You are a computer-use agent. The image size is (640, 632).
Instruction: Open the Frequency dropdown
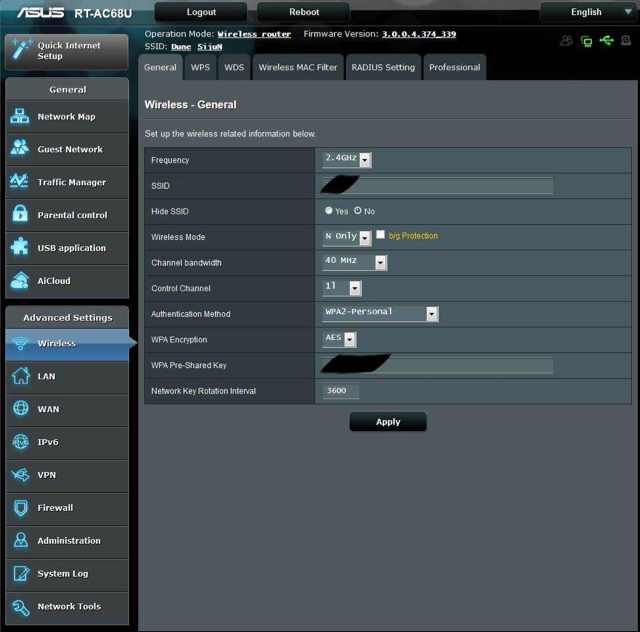347,159
